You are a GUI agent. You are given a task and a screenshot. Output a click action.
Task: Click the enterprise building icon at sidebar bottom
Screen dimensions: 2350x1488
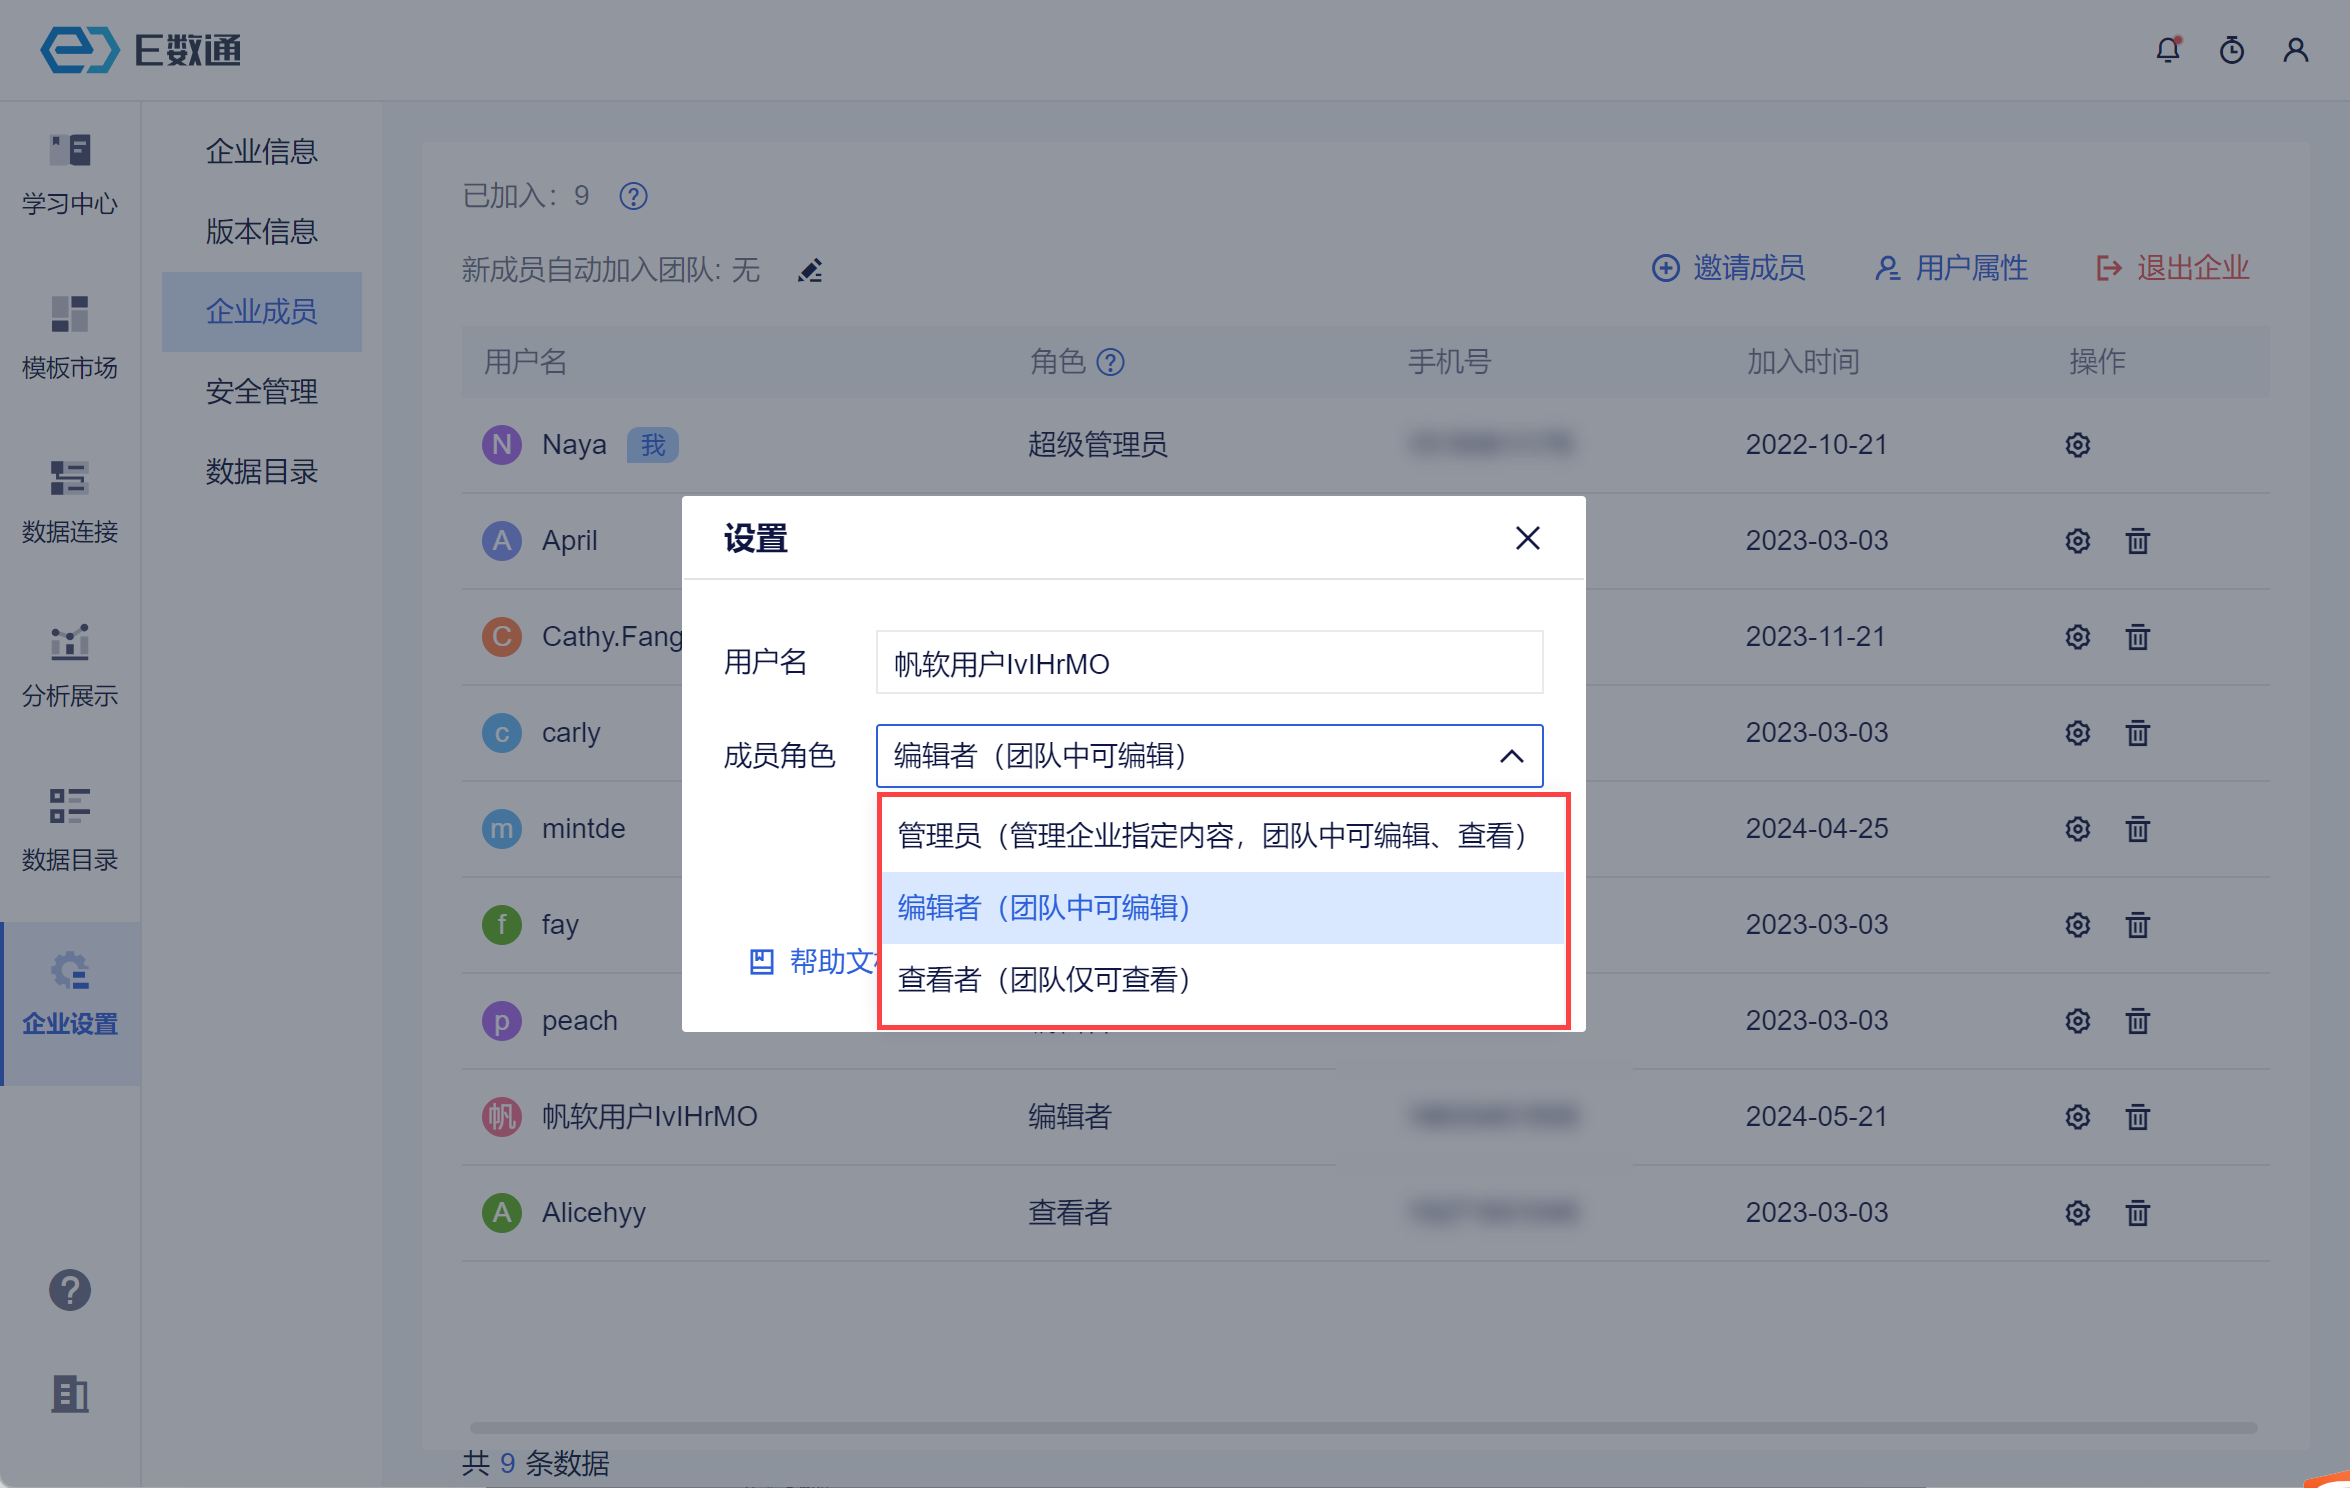(69, 1393)
